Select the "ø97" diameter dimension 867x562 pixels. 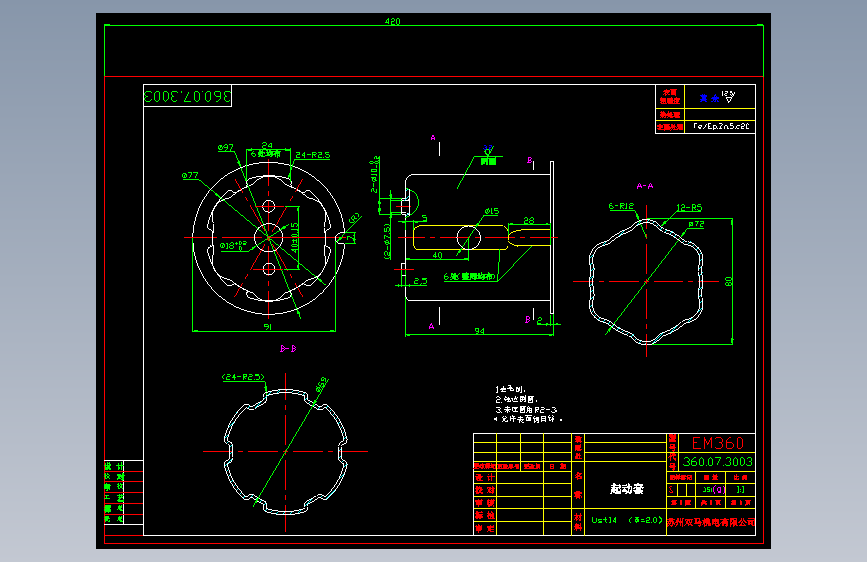[226, 148]
